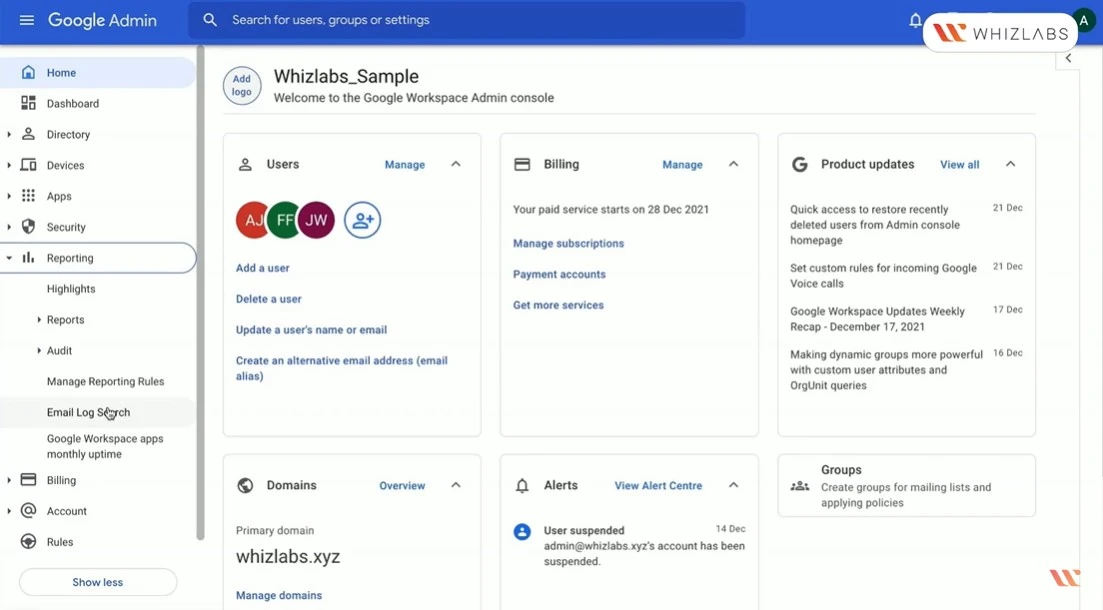Open Rules in sidebar
The height and width of the screenshot is (610, 1103).
pyautogui.click(x=60, y=542)
